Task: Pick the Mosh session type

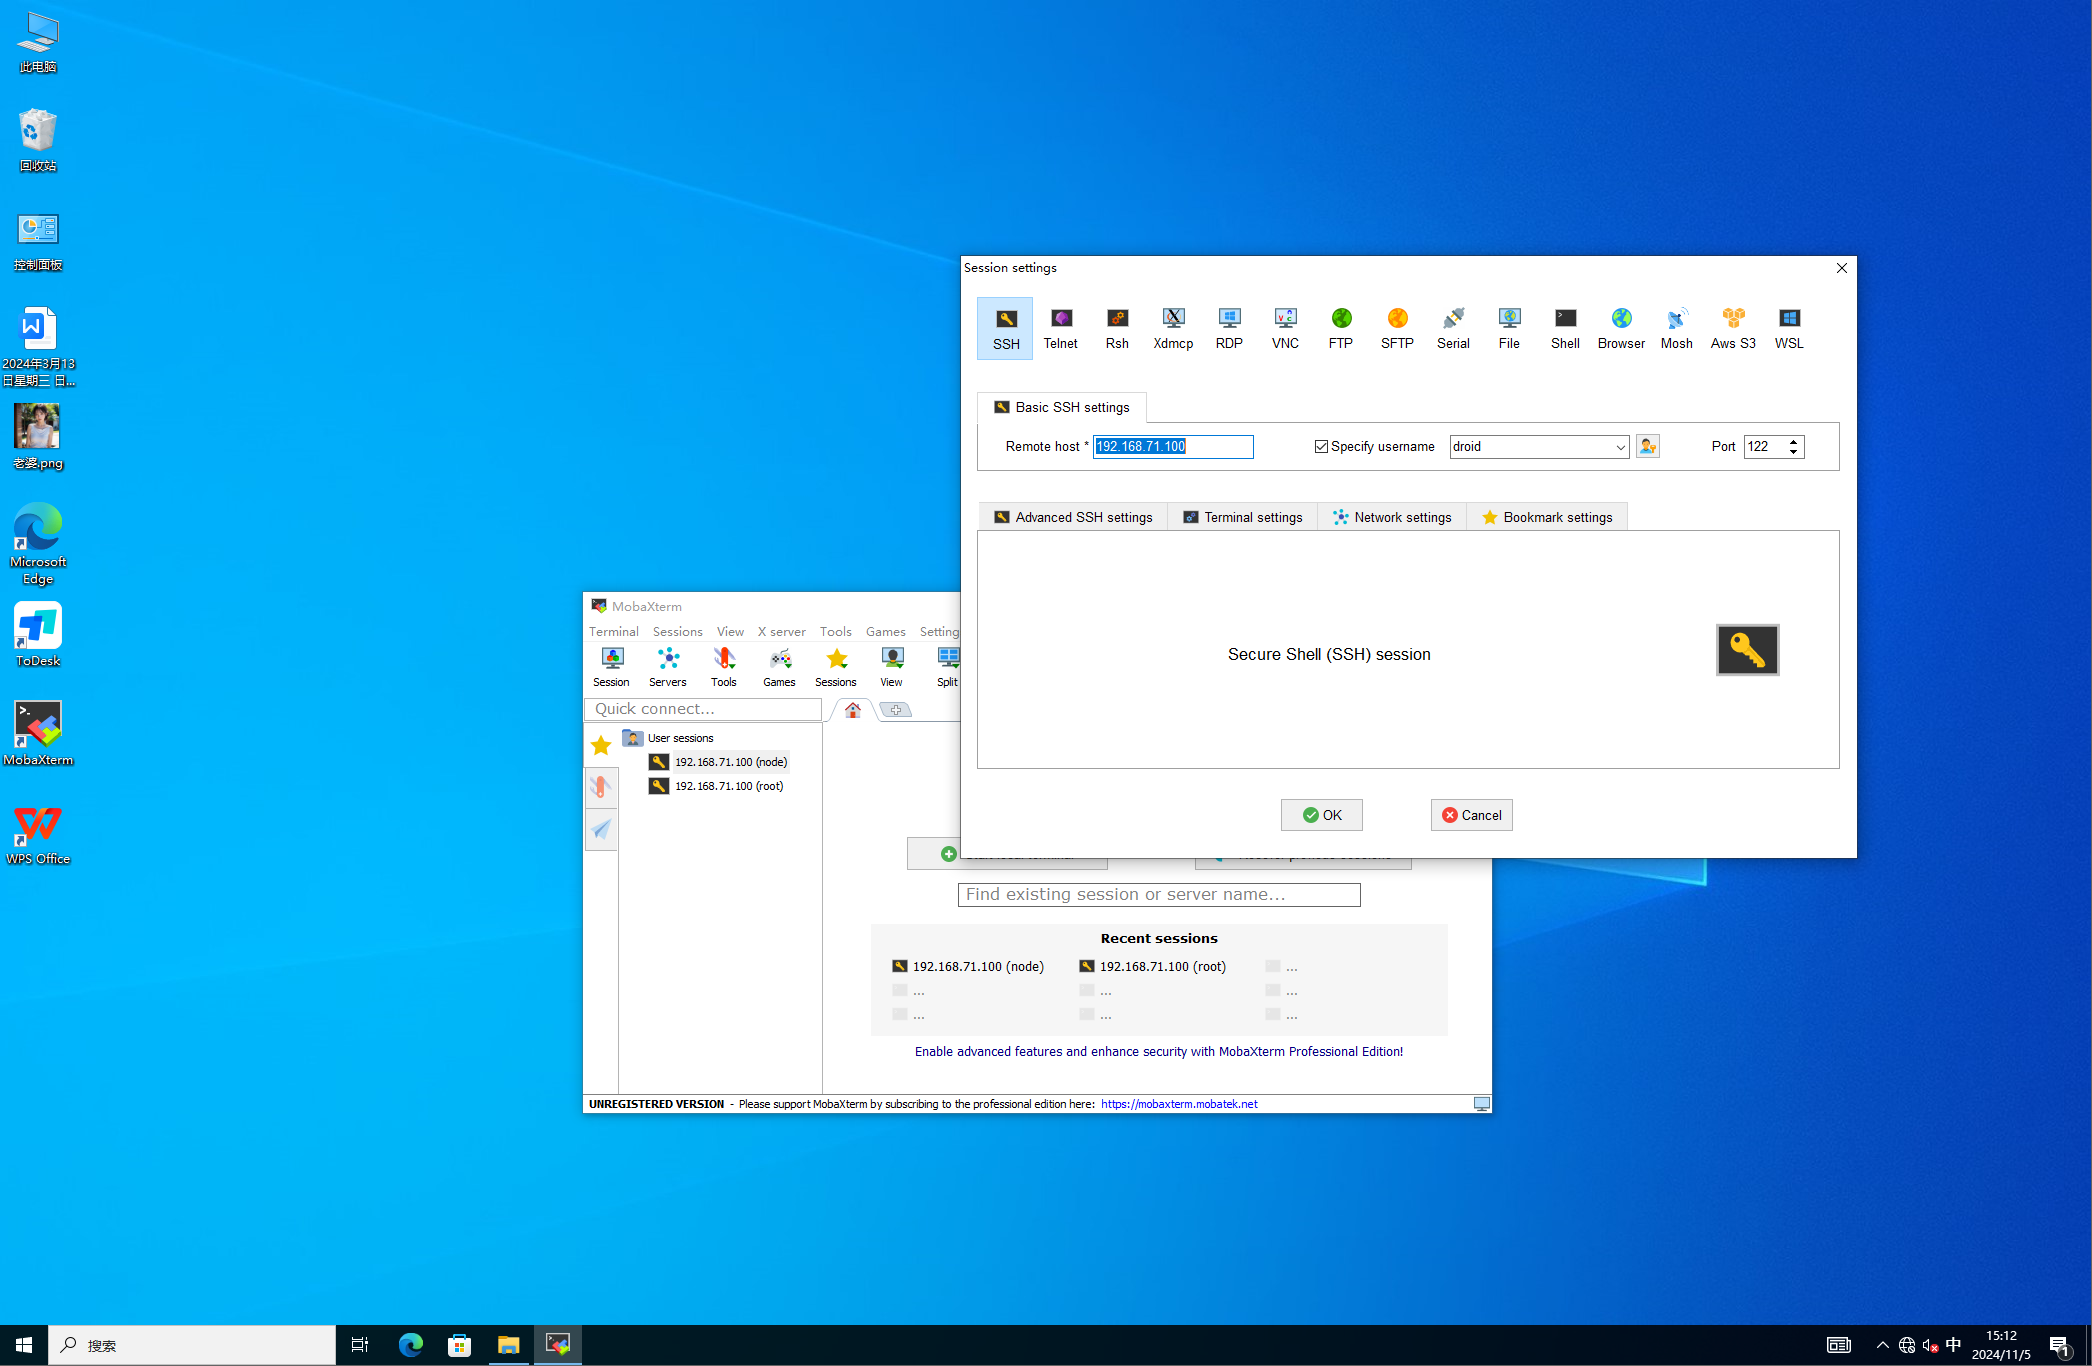Action: pyautogui.click(x=1677, y=328)
